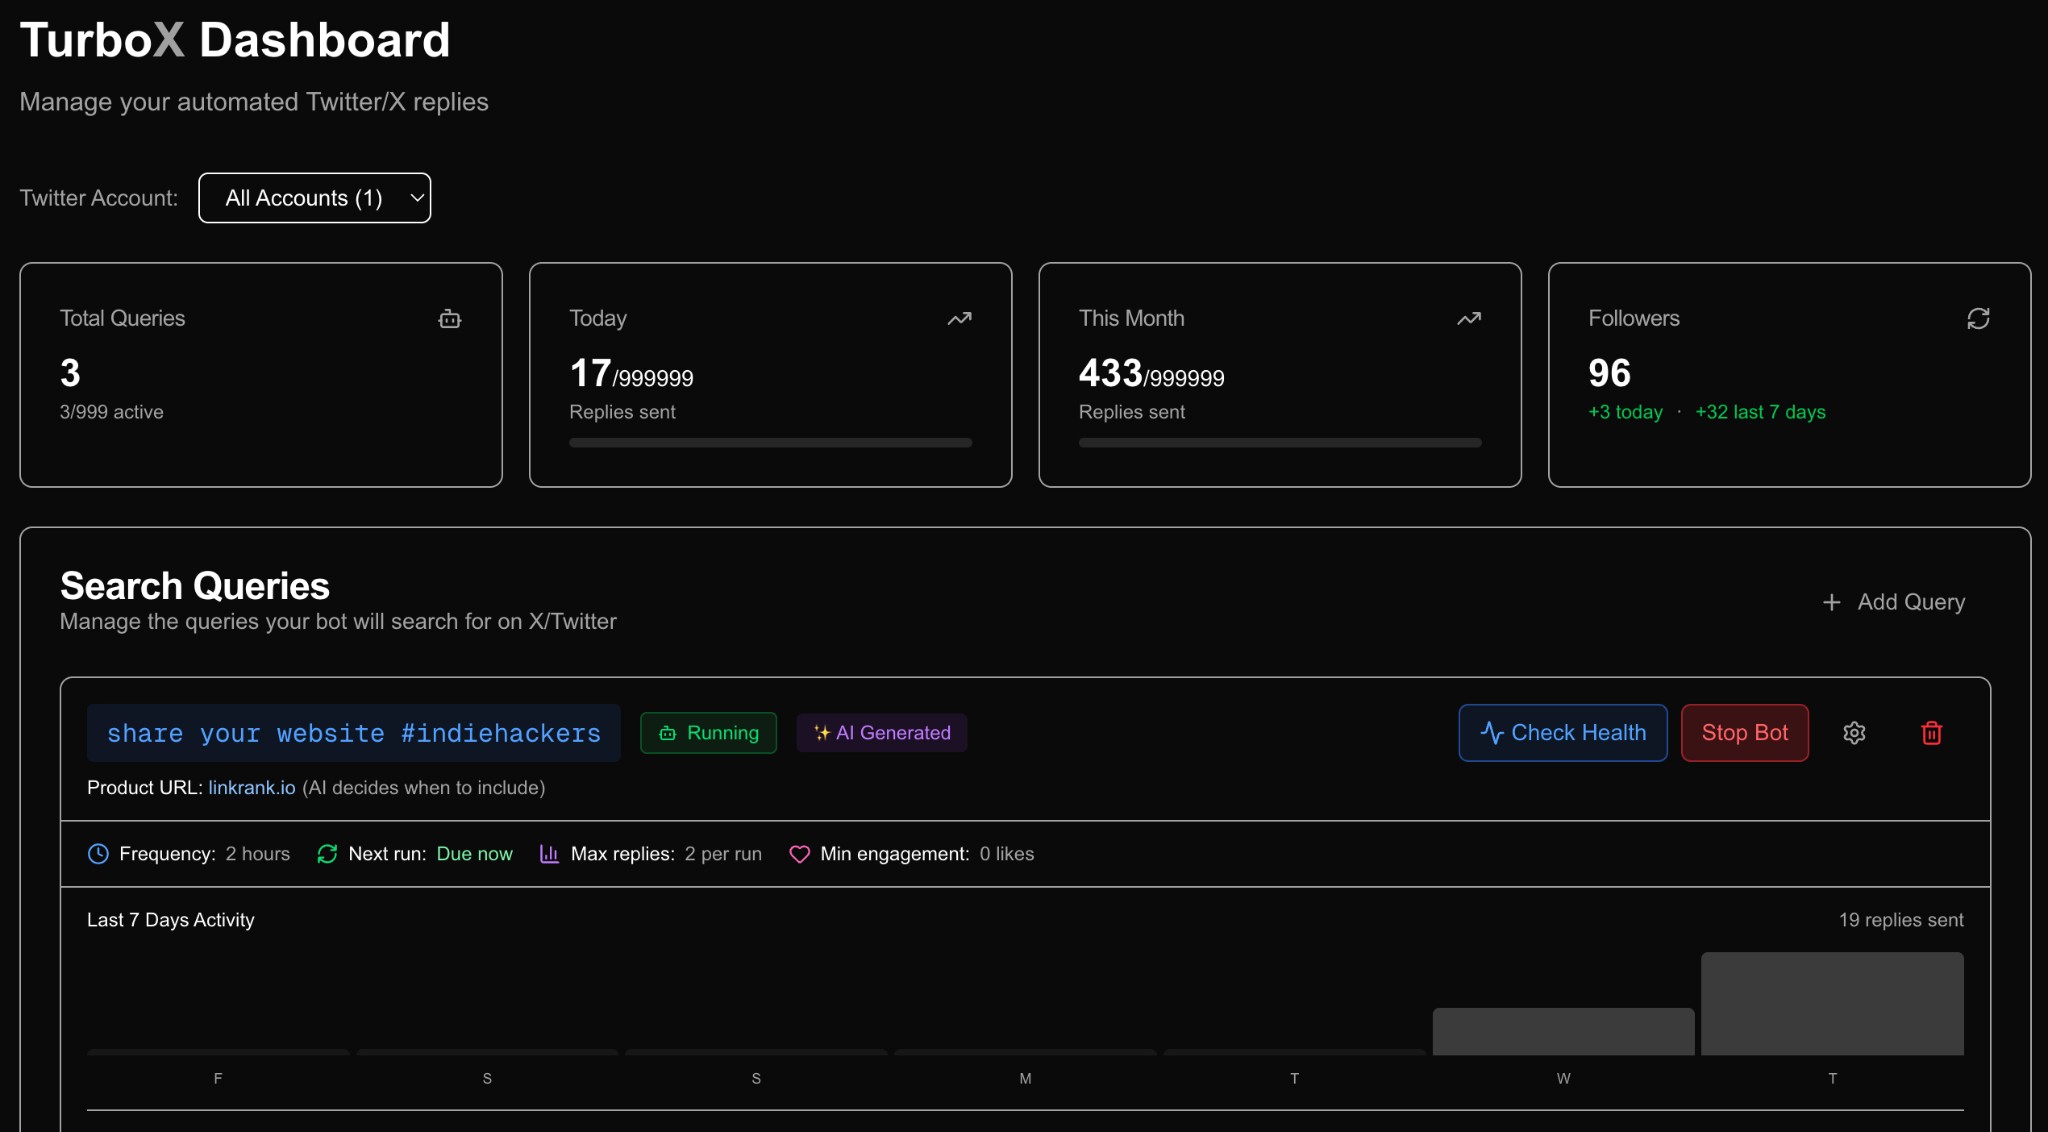Image resolution: width=2048 pixels, height=1132 pixels.
Task: Click the Today replies progress bar
Action: point(770,442)
